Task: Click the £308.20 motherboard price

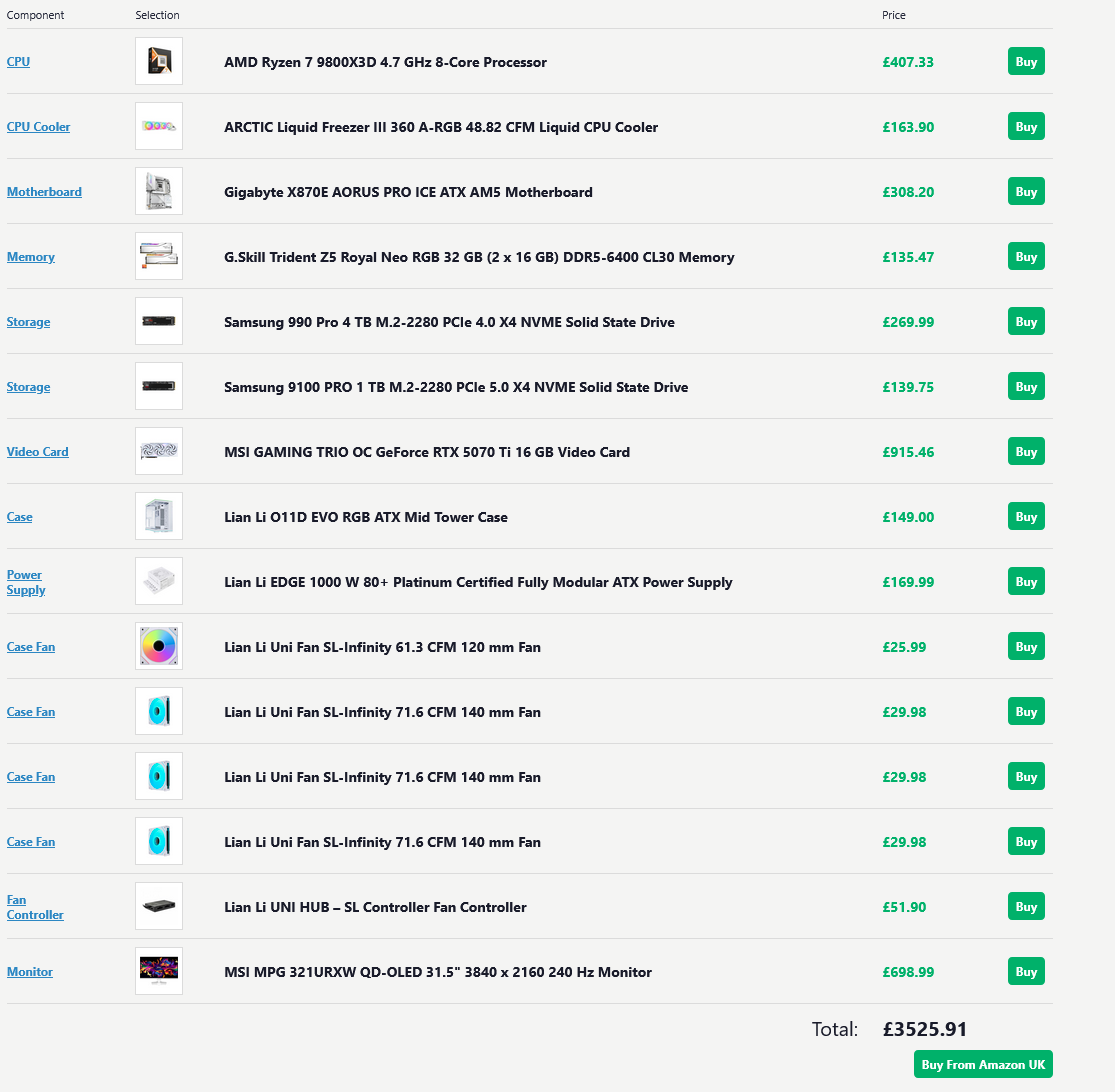Action: (x=908, y=192)
